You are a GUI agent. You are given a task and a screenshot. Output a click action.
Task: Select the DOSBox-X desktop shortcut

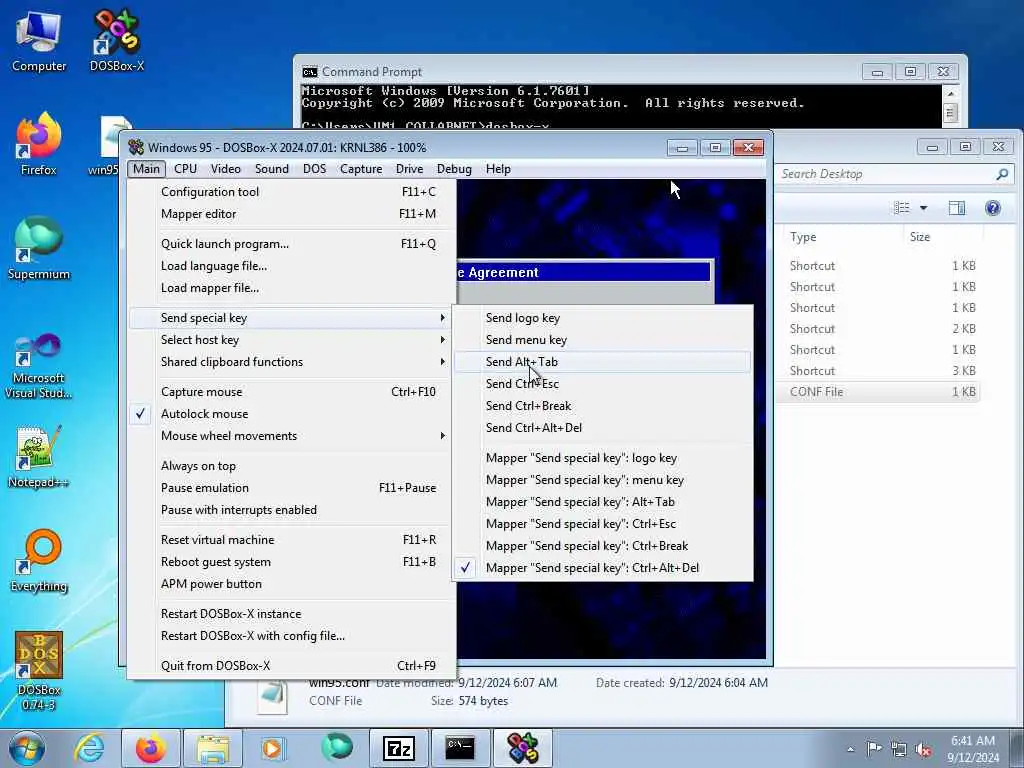click(x=117, y=40)
